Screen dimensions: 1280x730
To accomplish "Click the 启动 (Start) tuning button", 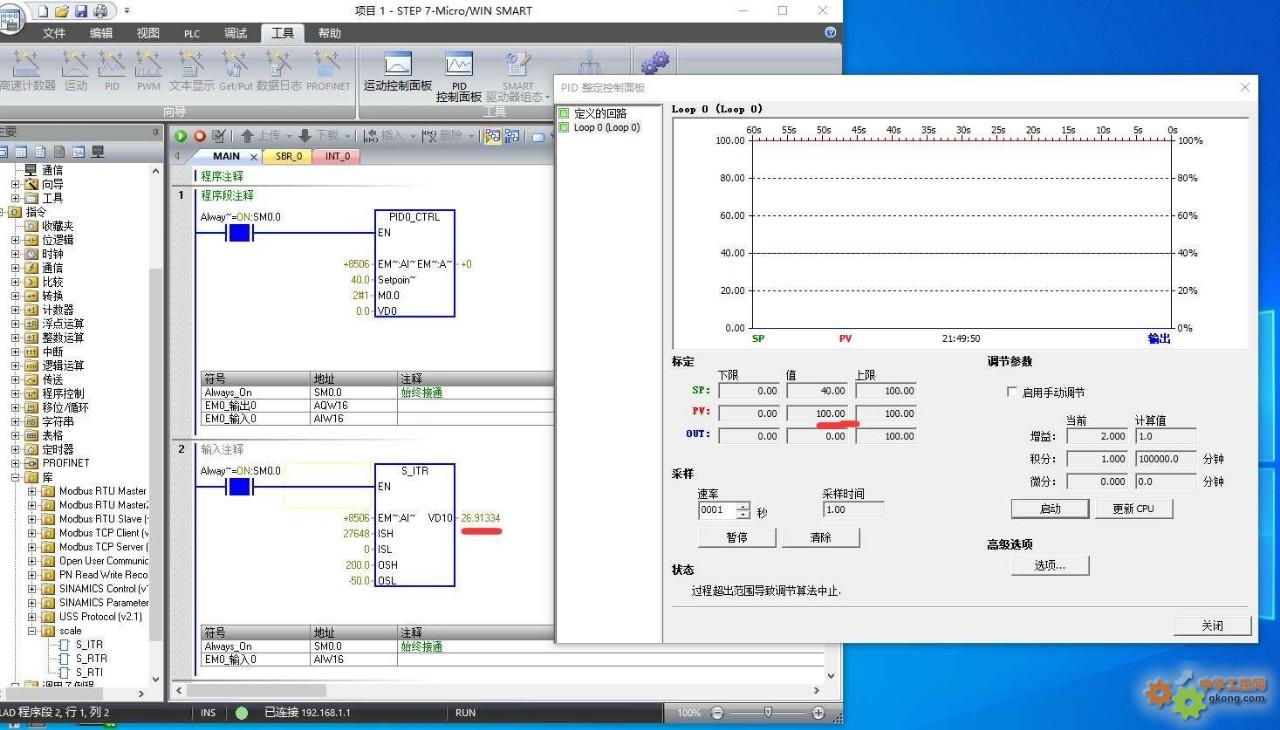I will [1050, 509].
